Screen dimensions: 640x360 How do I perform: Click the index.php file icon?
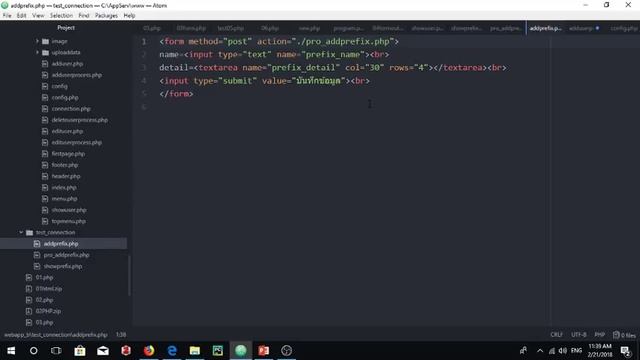[x=45, y=187]
